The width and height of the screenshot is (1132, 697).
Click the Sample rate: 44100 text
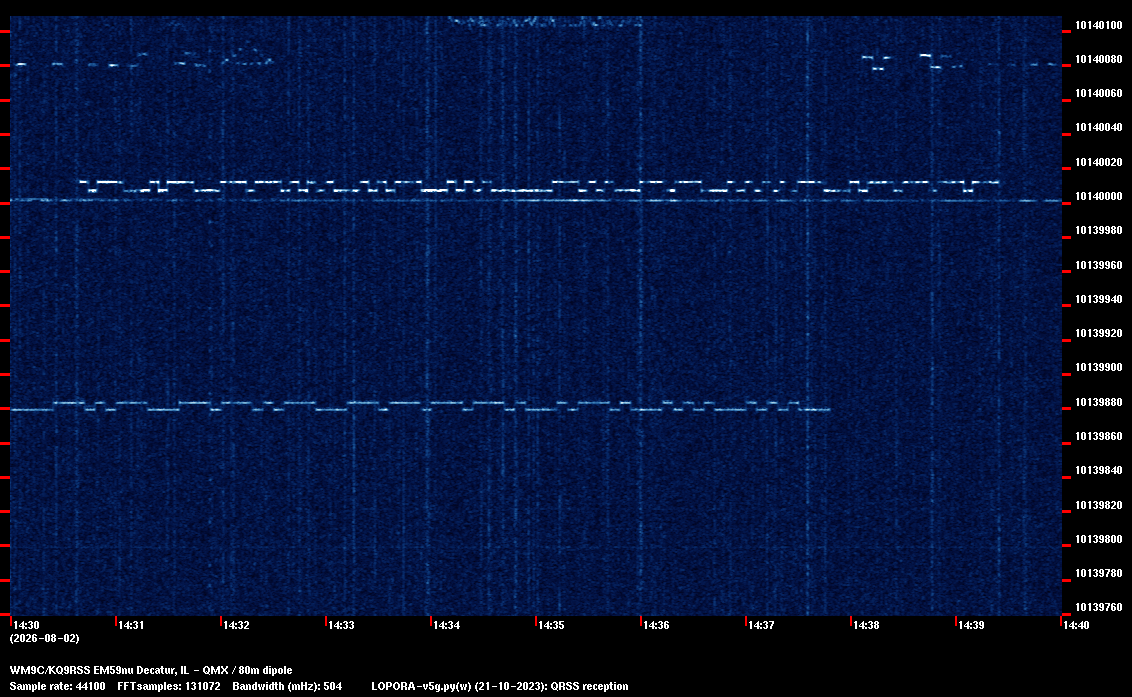[57, 686]
